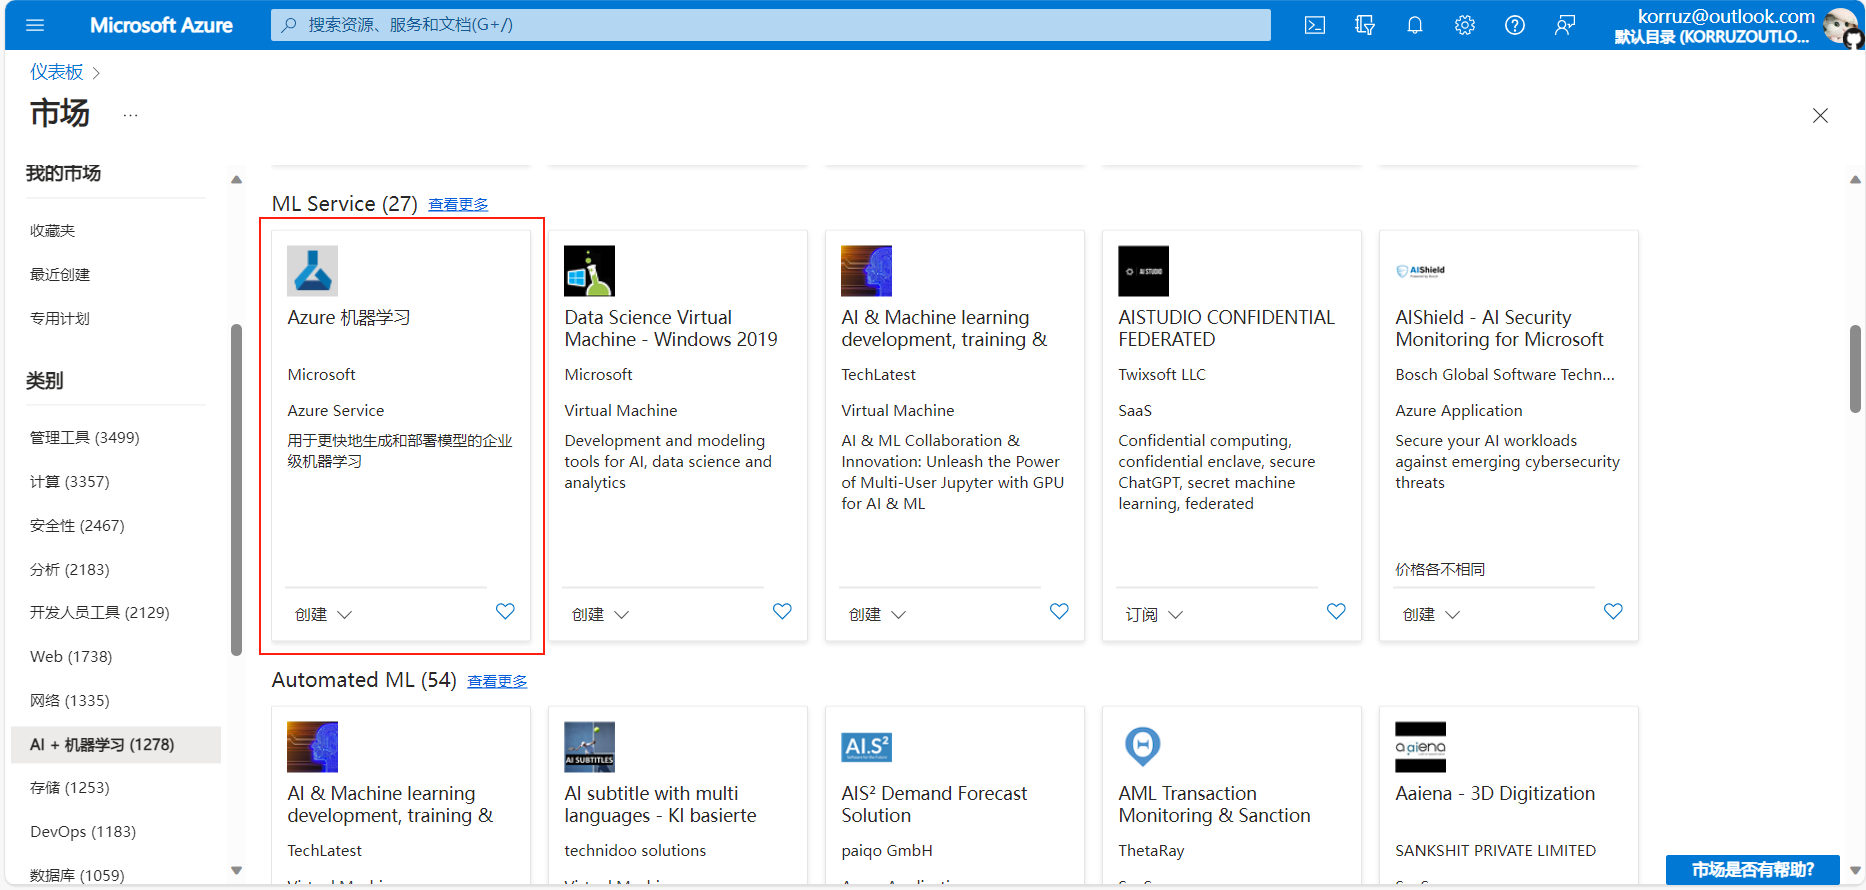Click the main page vertical scrollbar thumb
The height and width of the screenshot is (890, 1866).
[x=1855, y=368]
